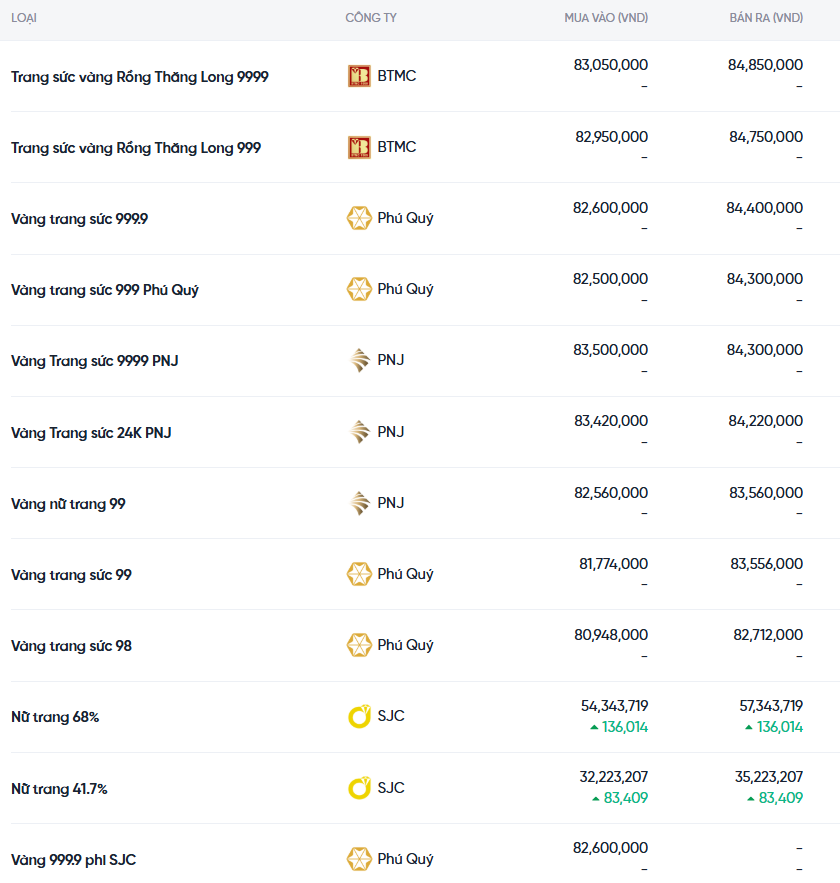
Task: Click sell price 84,220,000
Action: pyautogui.click(x=766, y=421)
